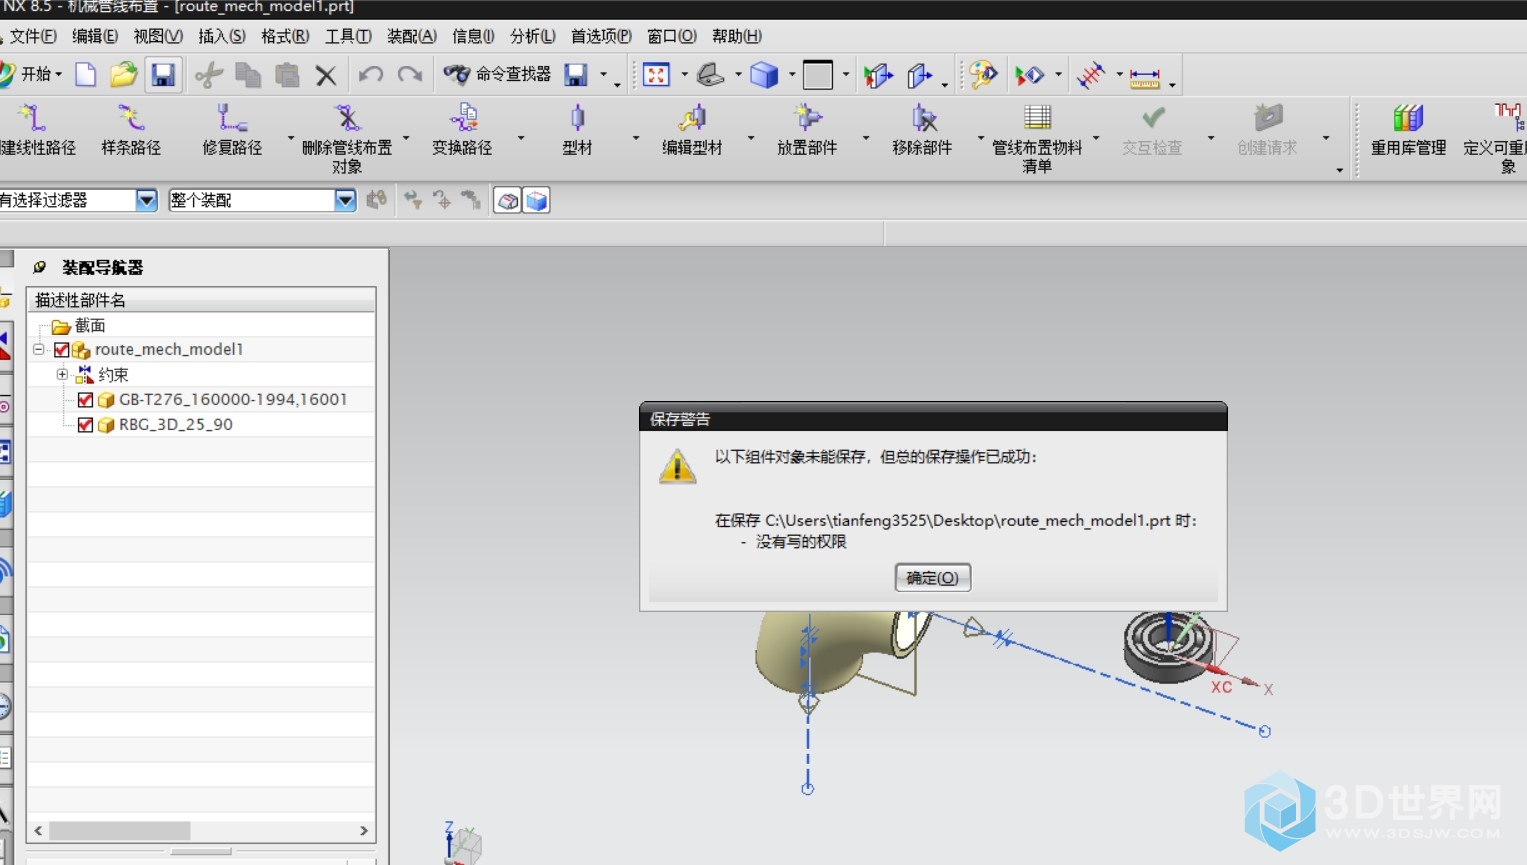This screenshot has height=865, width=1527.
Task: Open the 重用库管理 tool
Action: 1408,131
